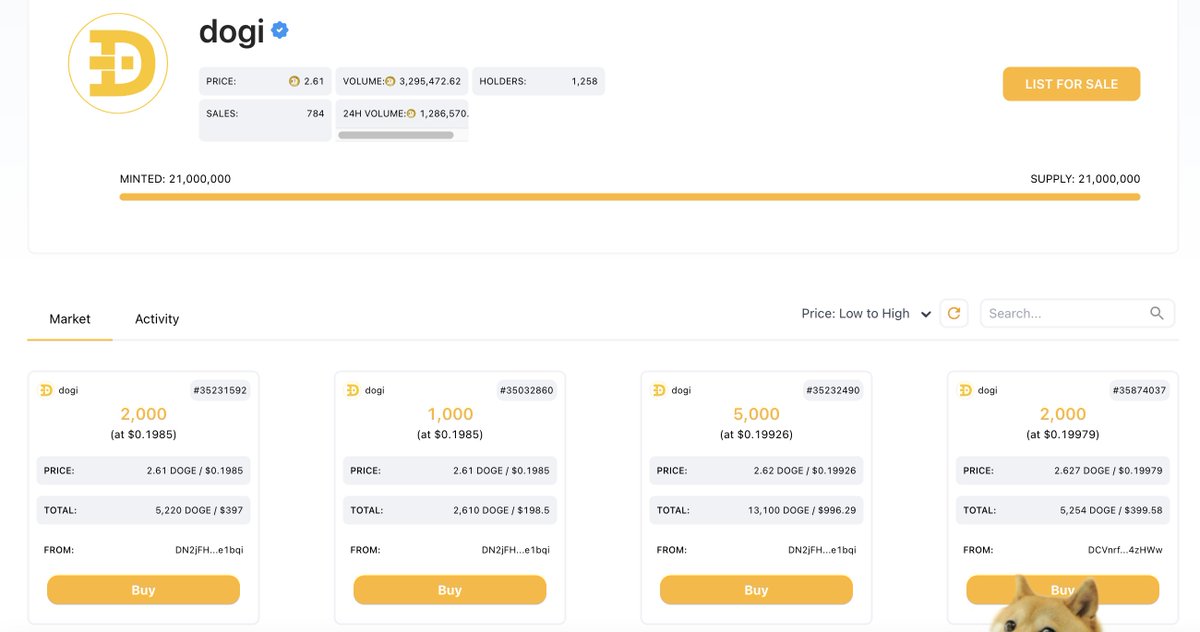Click the PRICE 2.61 stat box
1200x632 pixels.
pyautogui.click(x=265, y=81)
